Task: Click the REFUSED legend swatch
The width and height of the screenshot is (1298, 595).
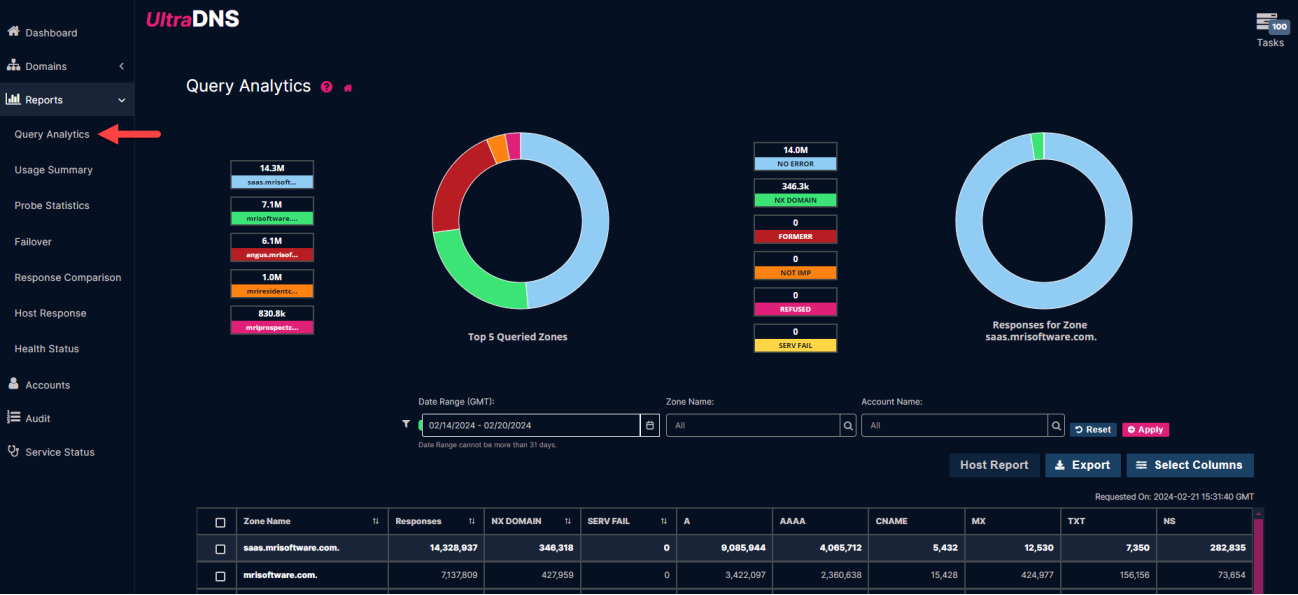Action: [795, 309]
